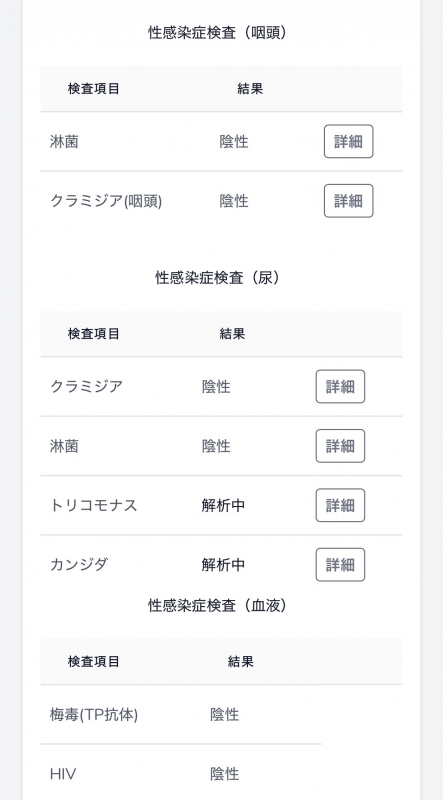This screenshot has height=800, width=443.
Task: Click the カンジダ row label
Action: click(x=79, y=565)
